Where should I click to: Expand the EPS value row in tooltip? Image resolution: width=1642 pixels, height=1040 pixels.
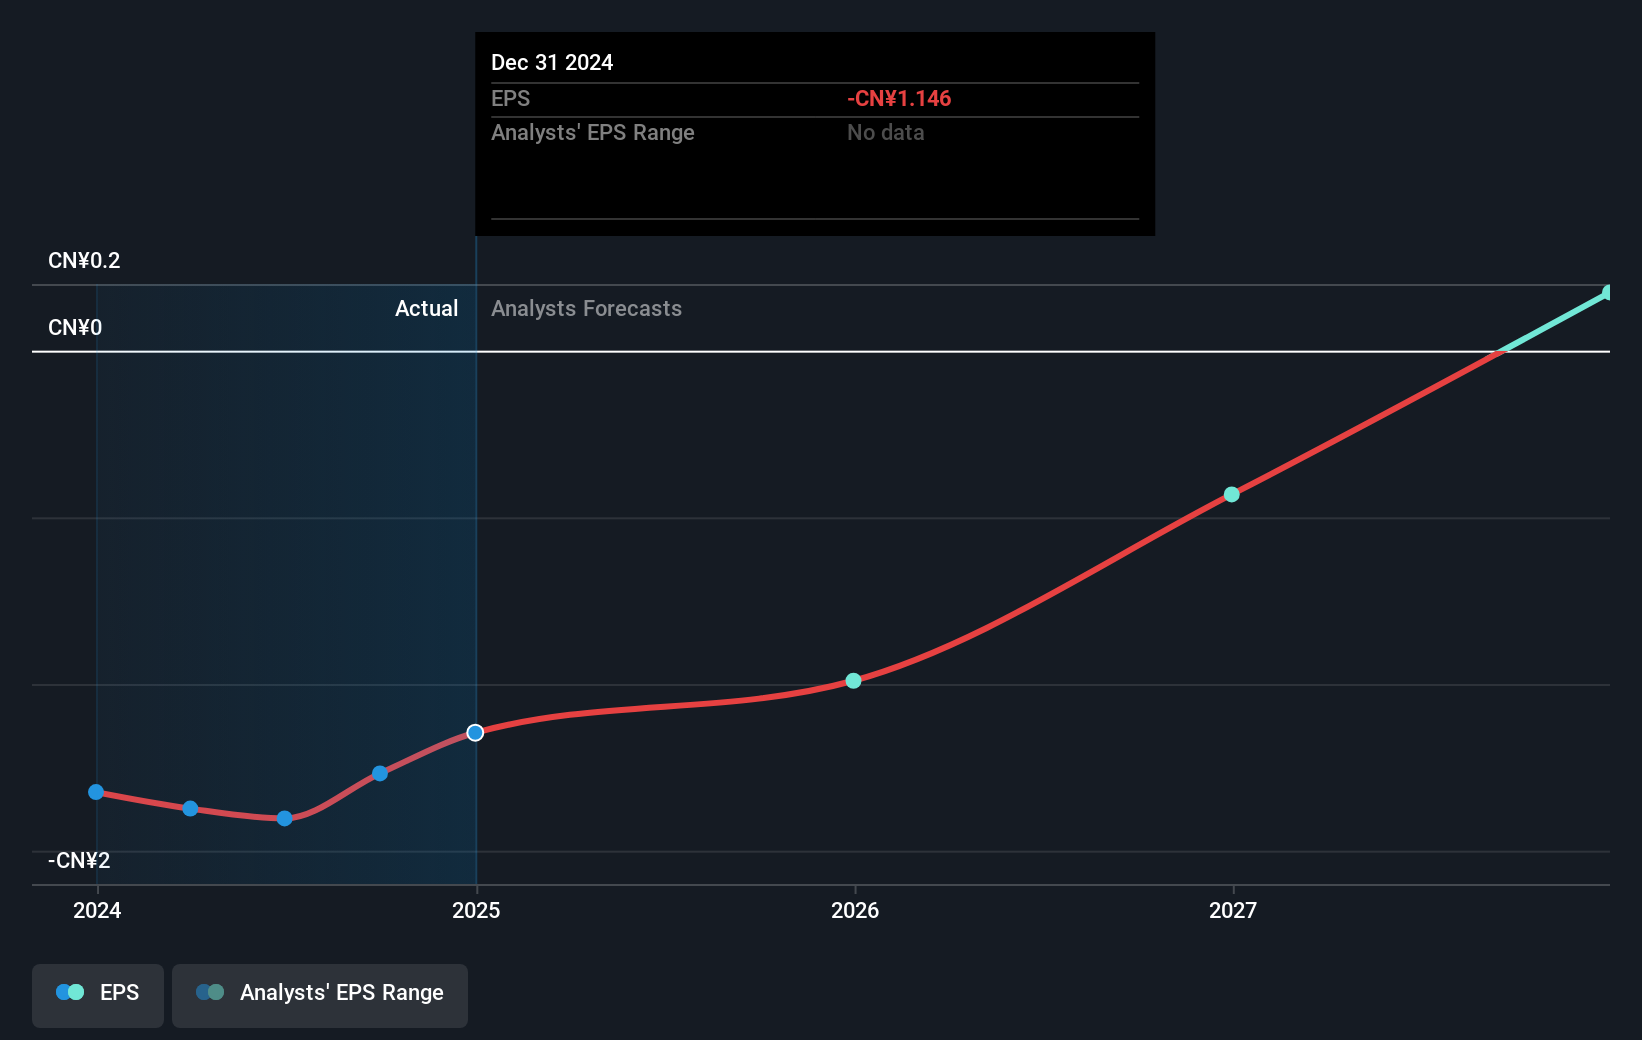click(x=510, y=98)
